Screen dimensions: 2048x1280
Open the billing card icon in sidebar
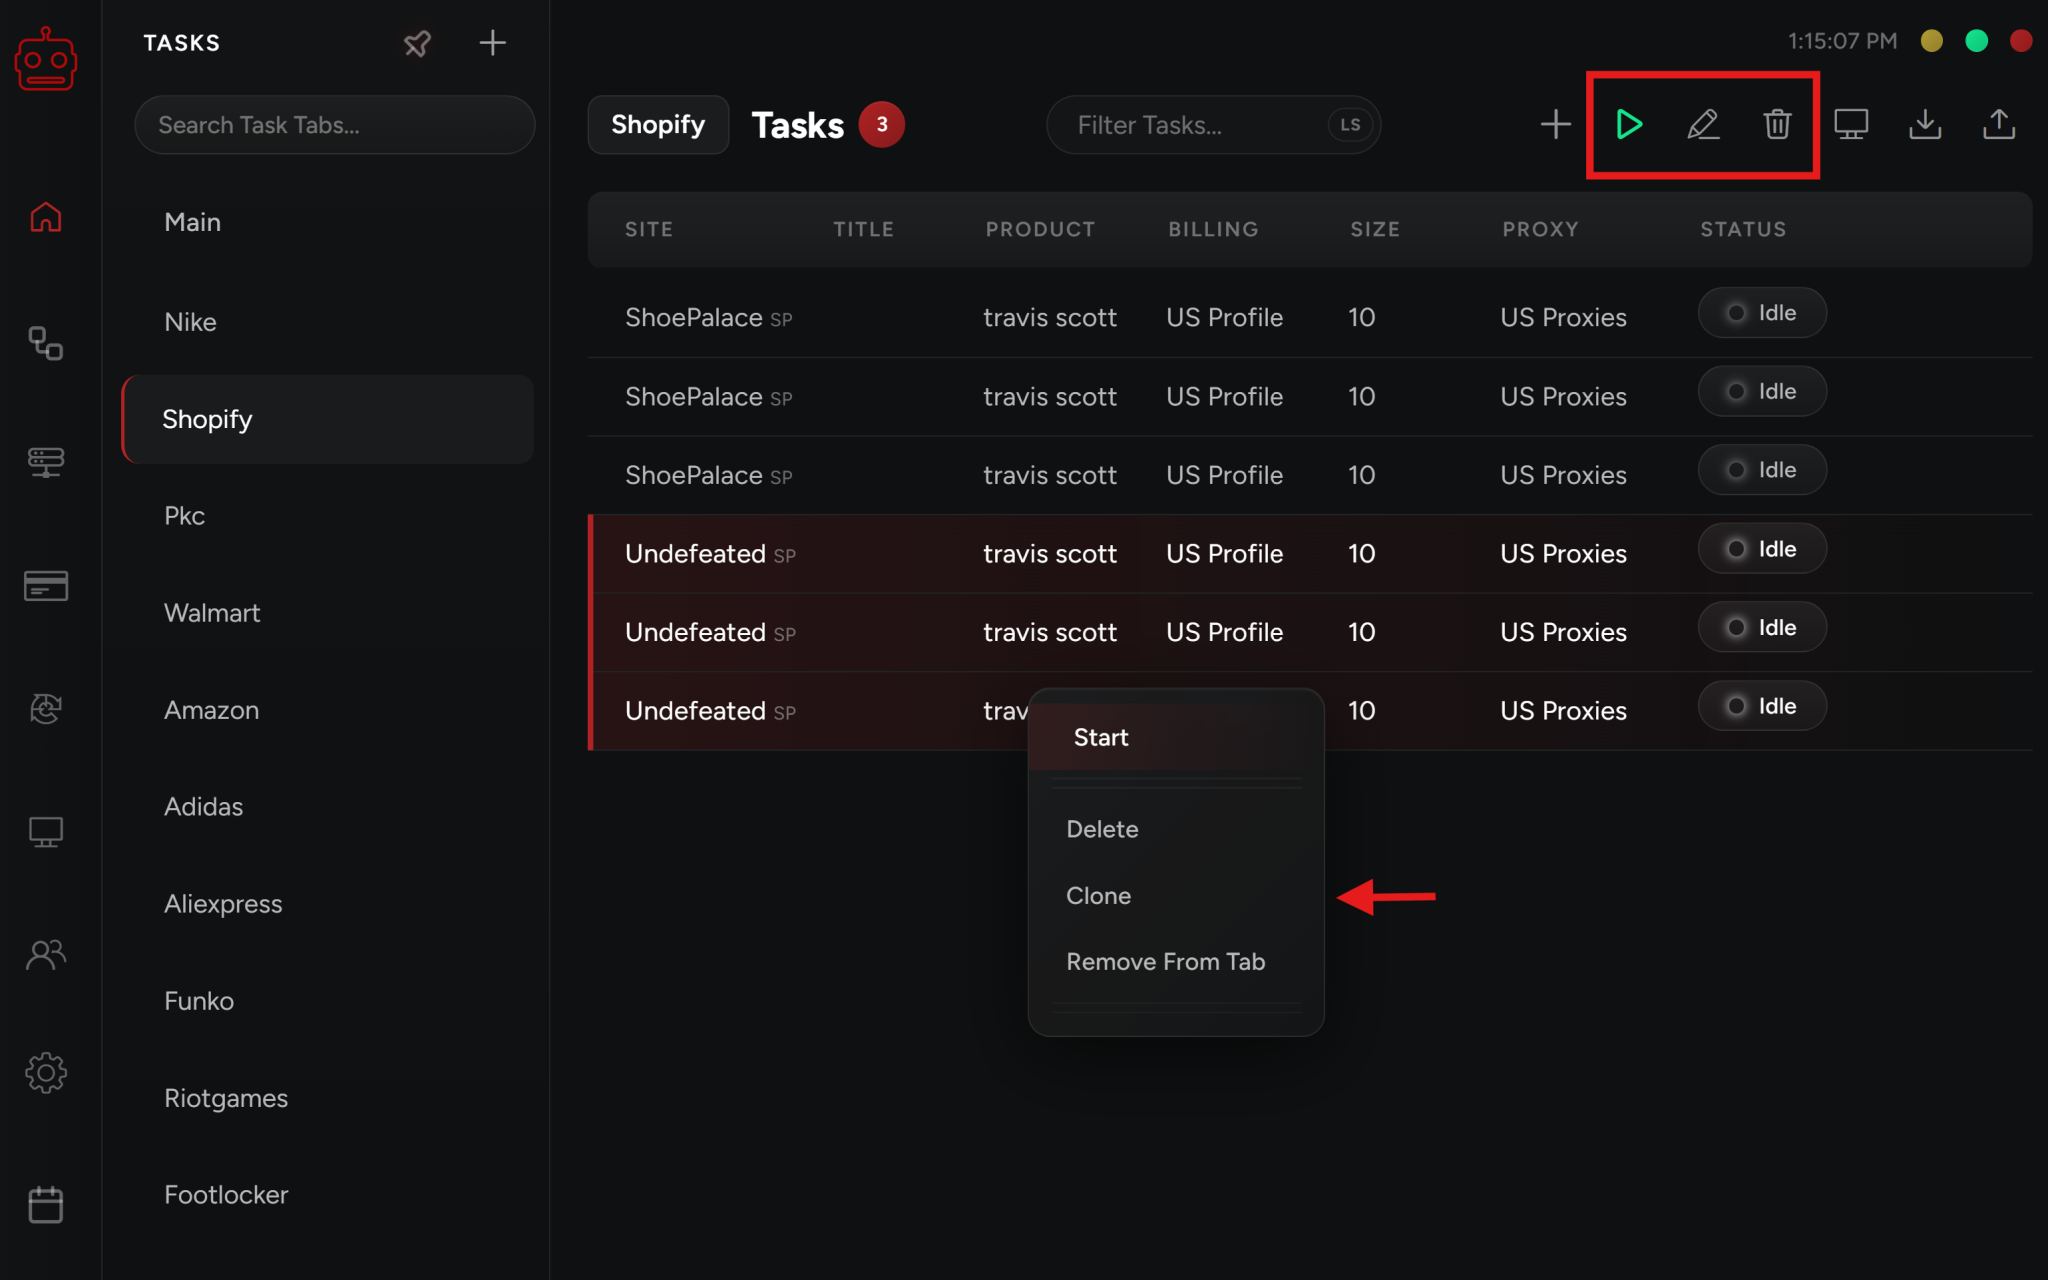[46, 586]
